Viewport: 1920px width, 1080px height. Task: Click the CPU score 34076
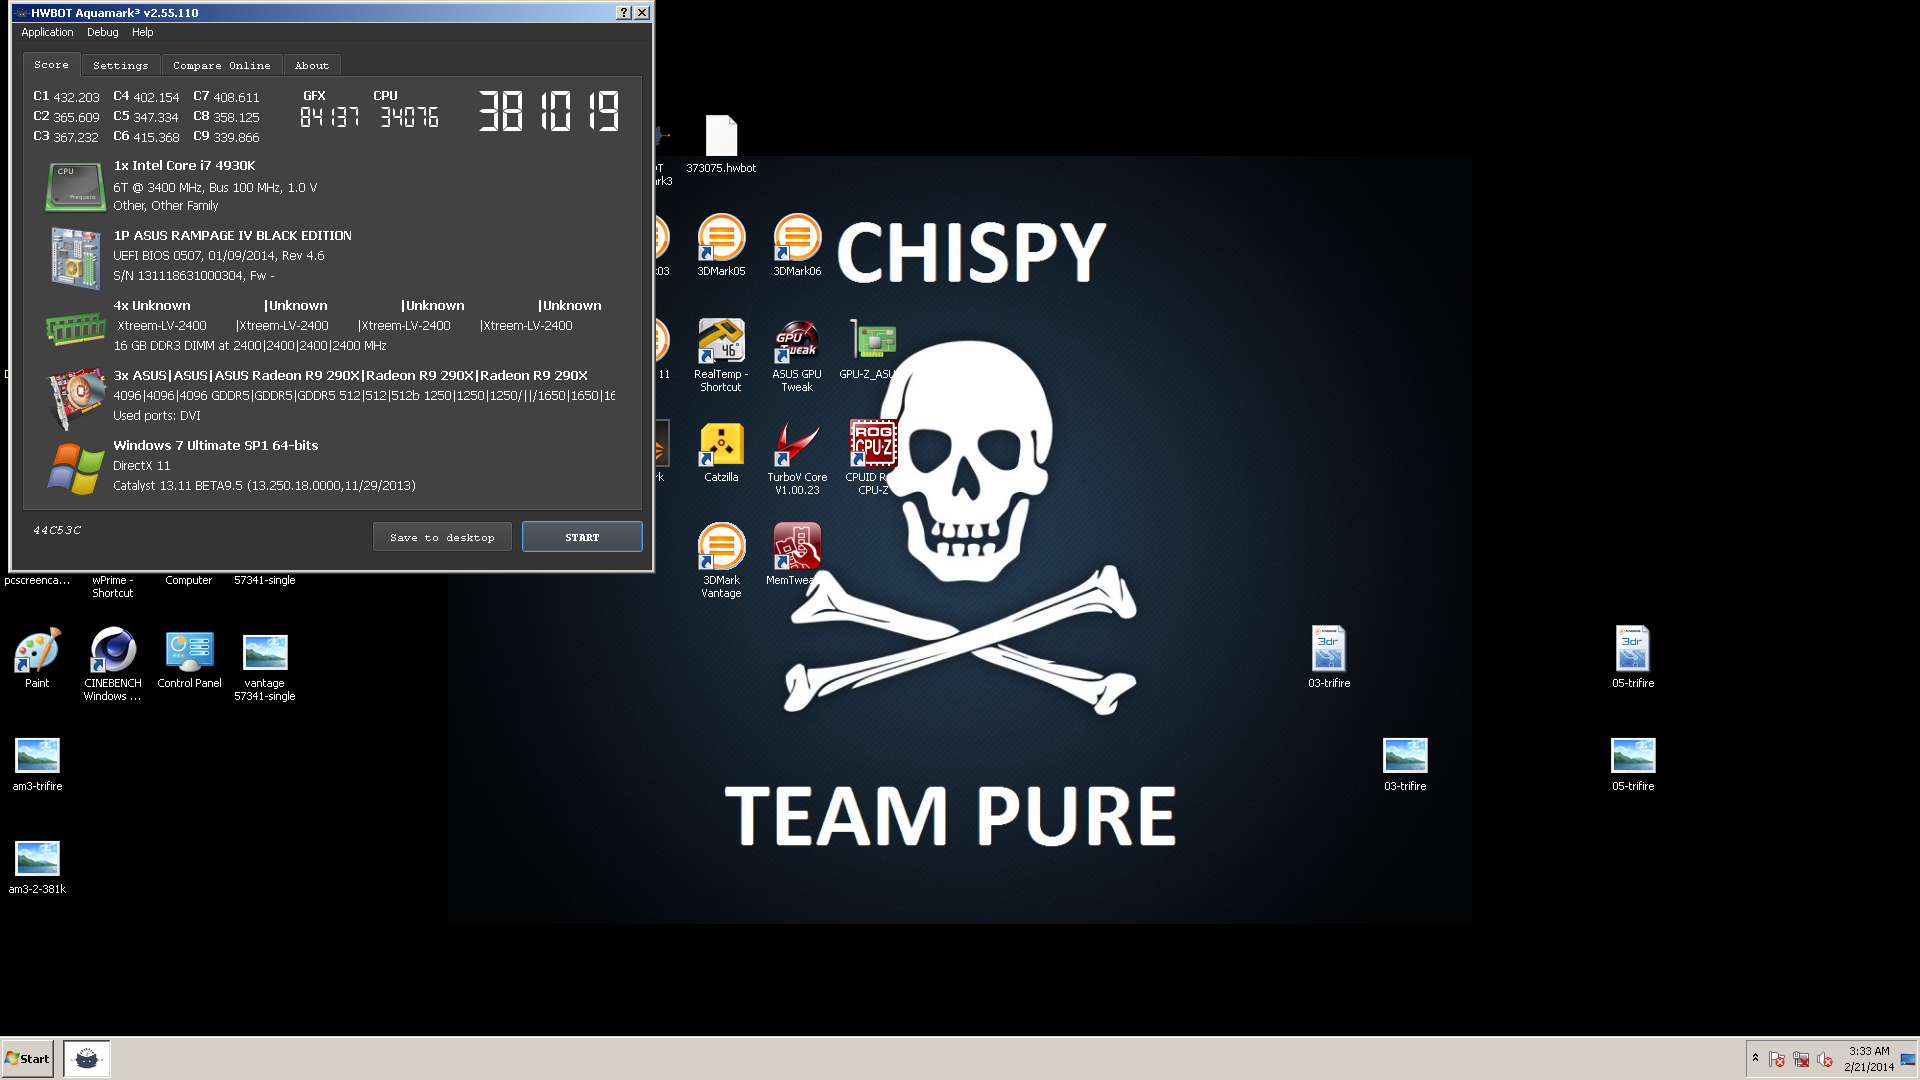(x=409, y=117)
